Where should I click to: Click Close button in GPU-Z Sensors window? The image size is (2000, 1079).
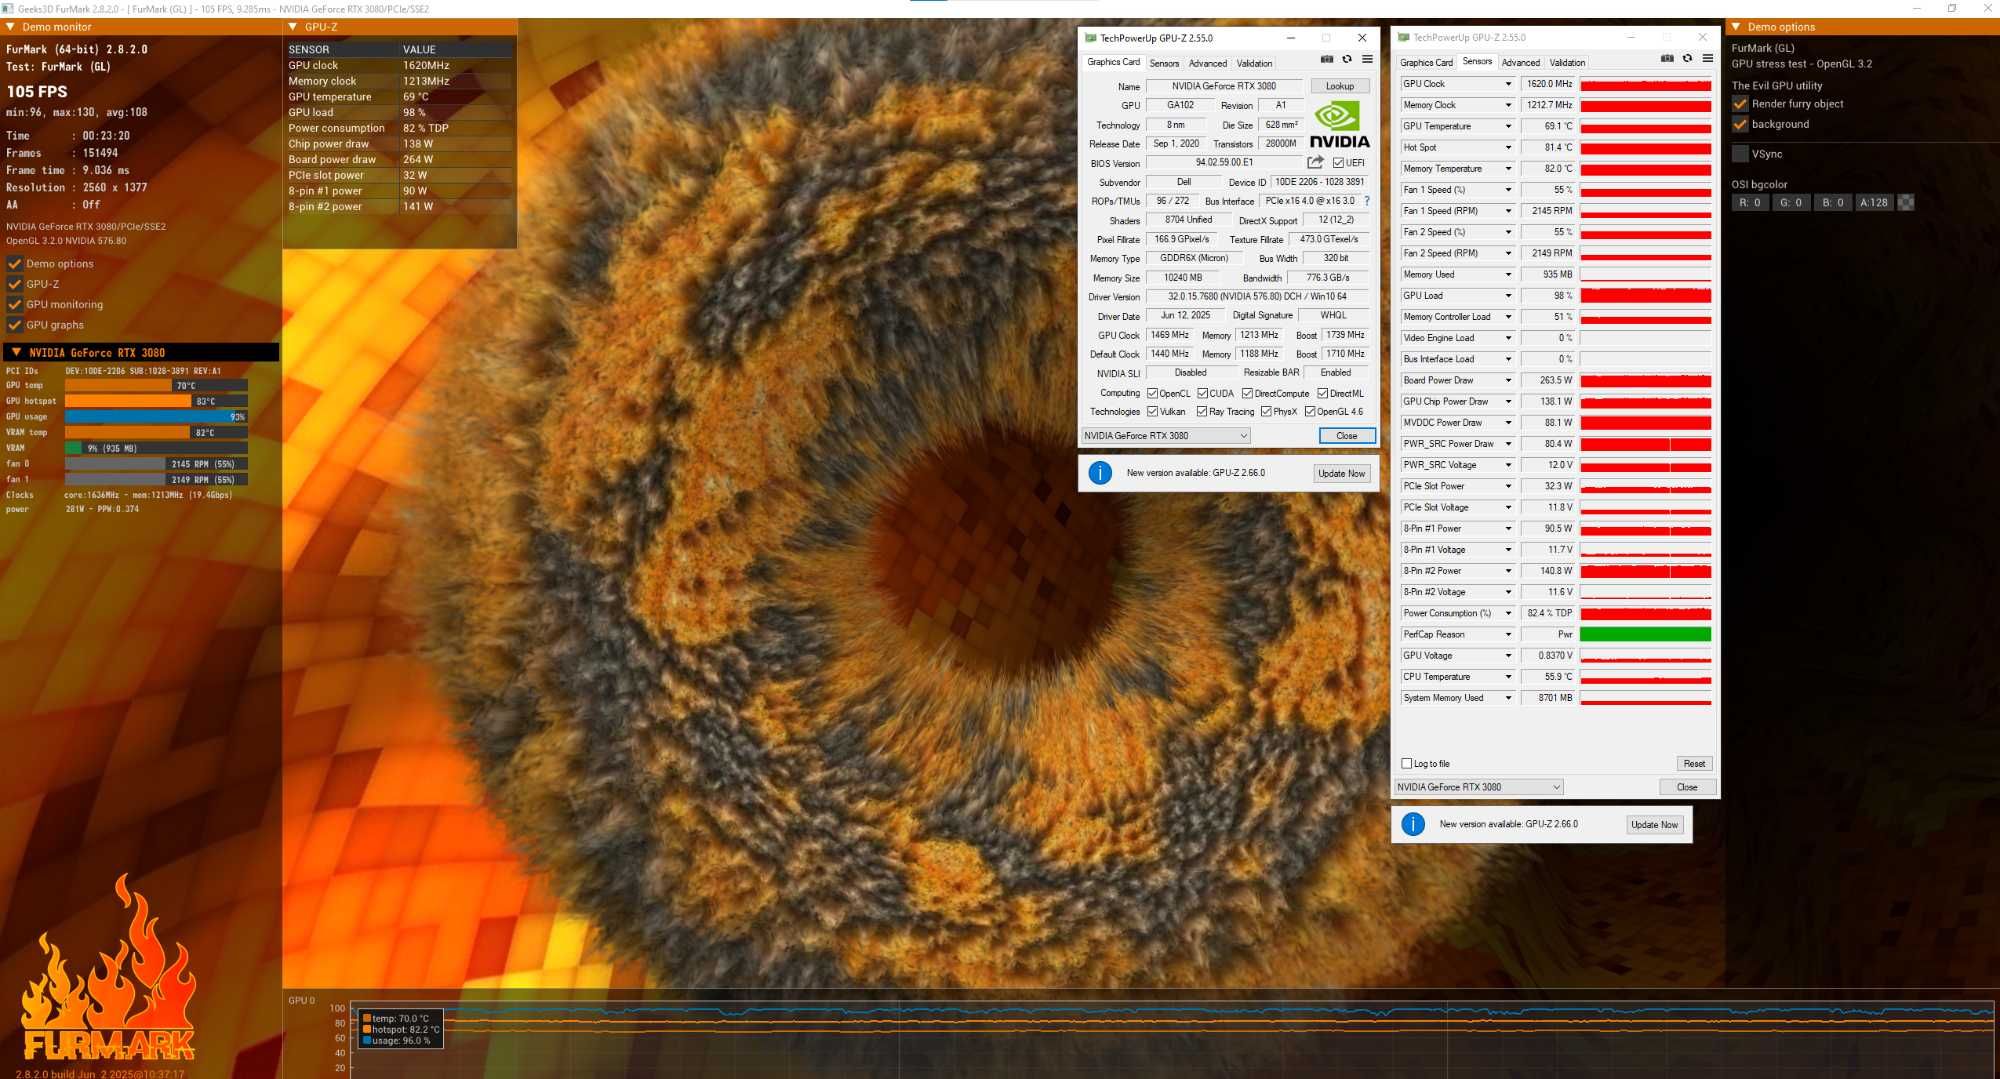tap(1687, 787)
